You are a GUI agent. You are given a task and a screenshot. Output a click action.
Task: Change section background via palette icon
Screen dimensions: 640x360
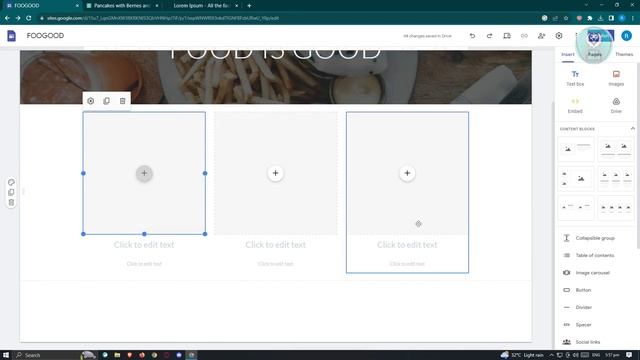click(x=11, y=182)
